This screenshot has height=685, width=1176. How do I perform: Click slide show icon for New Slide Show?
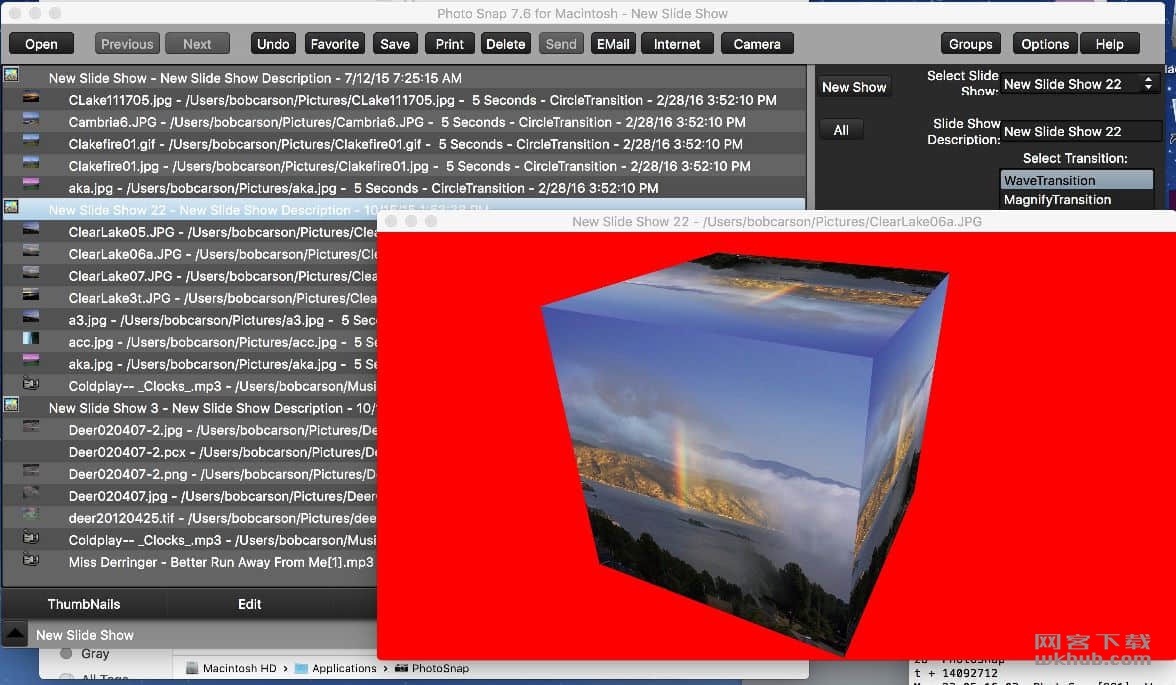pos(11,75)
